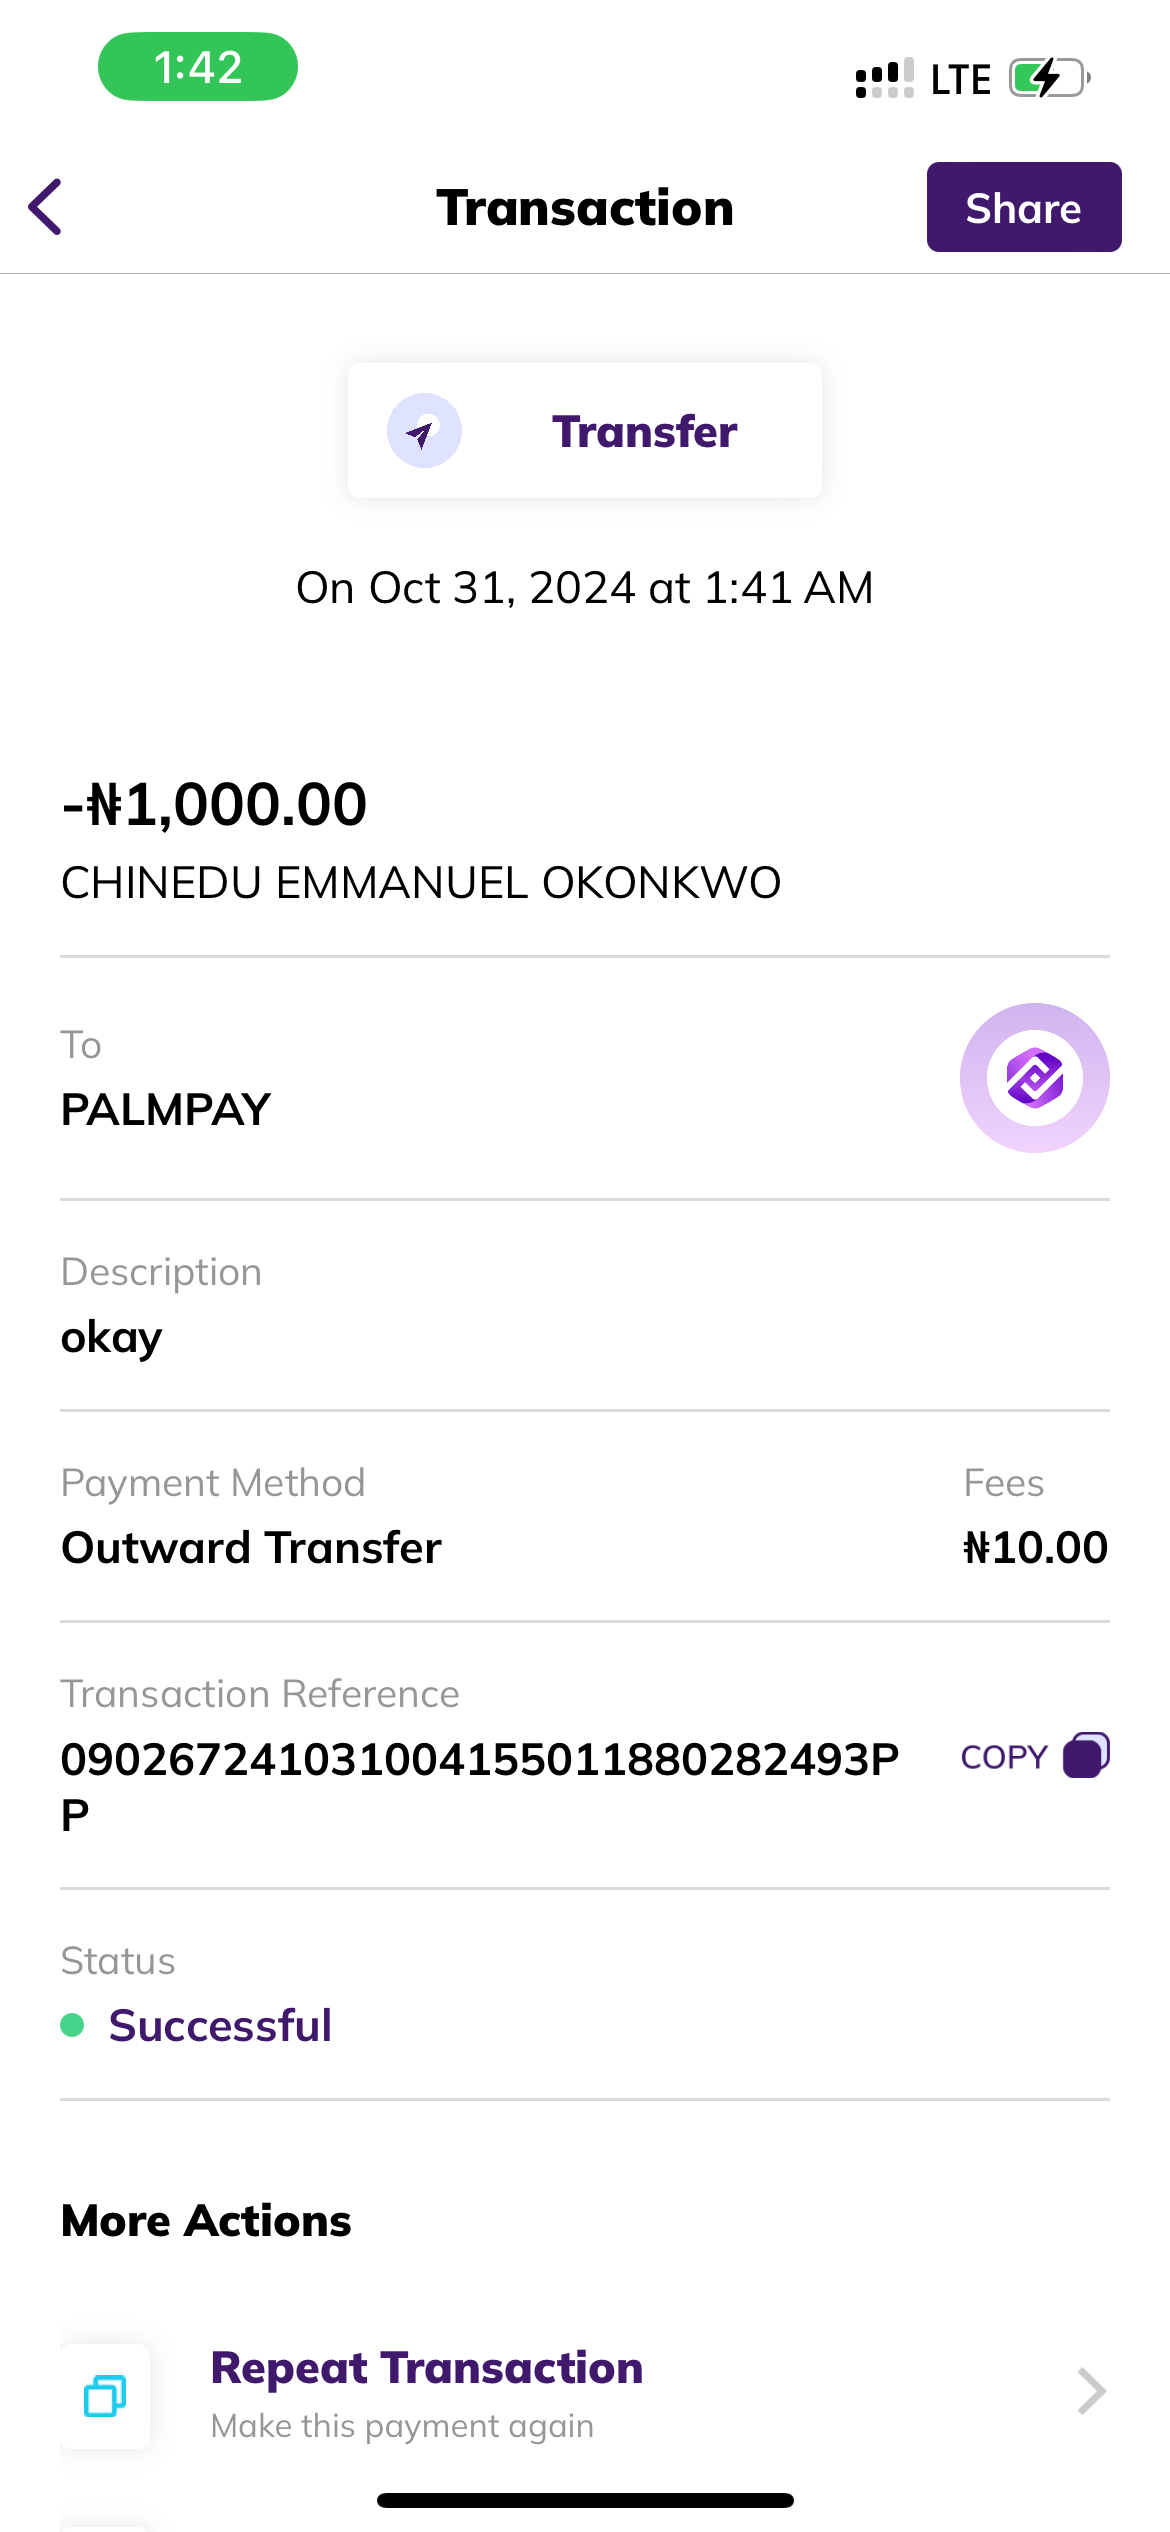Screen dimensions: 1170x2532
Task: Tap the PalmPay bank logo
Action: [x=1034, y=1078]
